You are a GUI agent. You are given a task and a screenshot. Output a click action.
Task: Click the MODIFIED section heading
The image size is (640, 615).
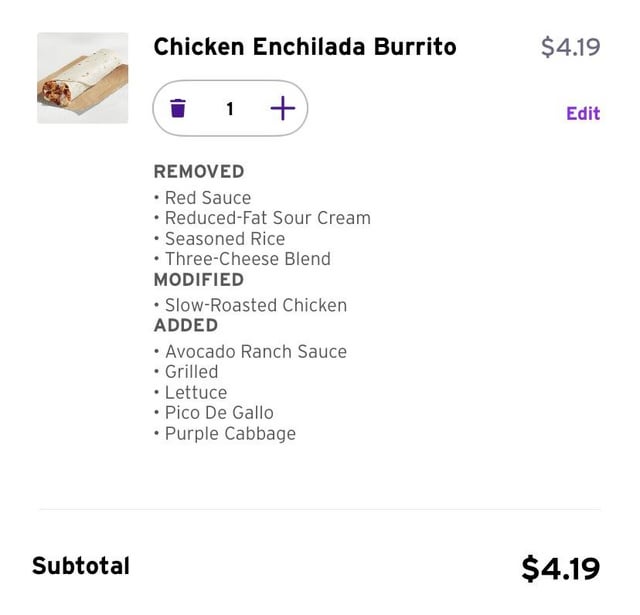(x=198, y=279)
